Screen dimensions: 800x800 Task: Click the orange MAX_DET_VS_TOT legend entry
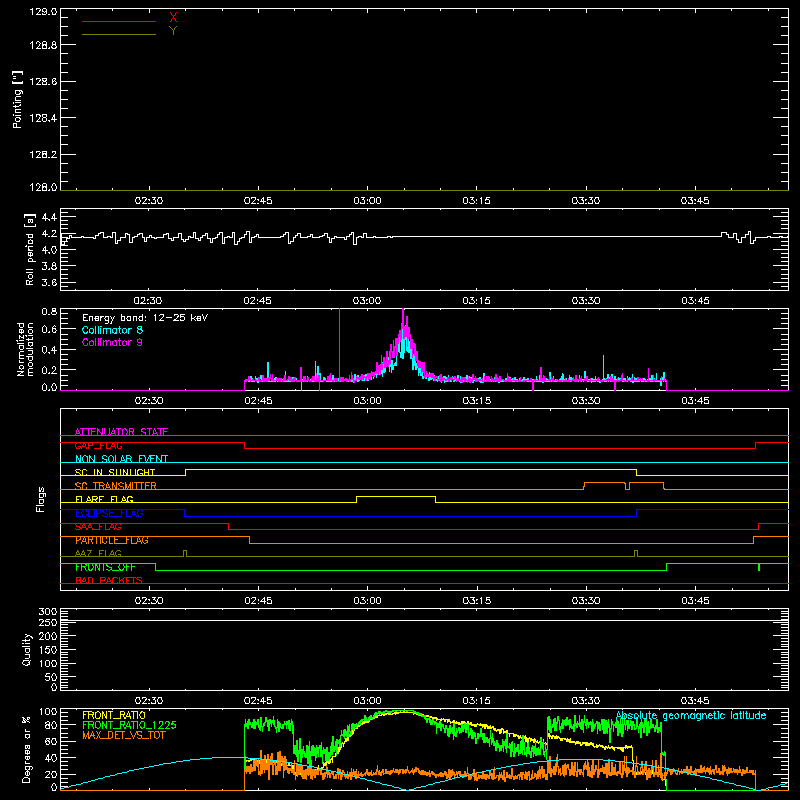click(124, 735)
